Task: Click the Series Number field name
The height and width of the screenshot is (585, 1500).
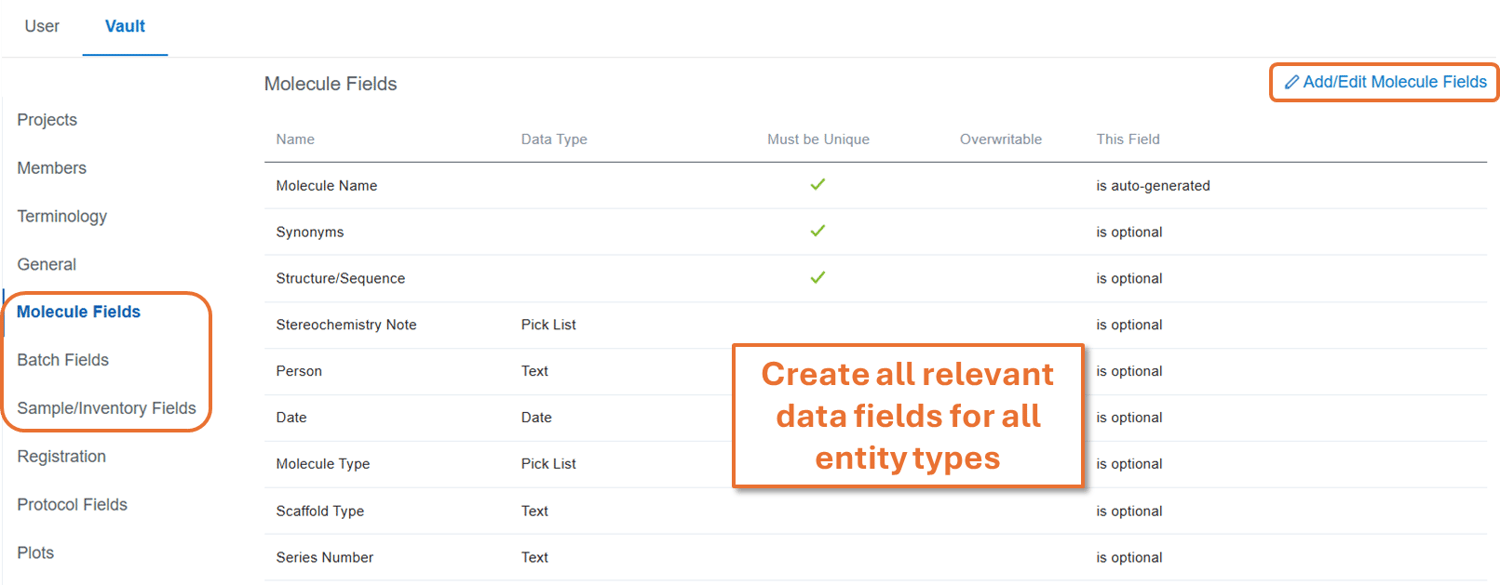Action: [x=325, y=557]
